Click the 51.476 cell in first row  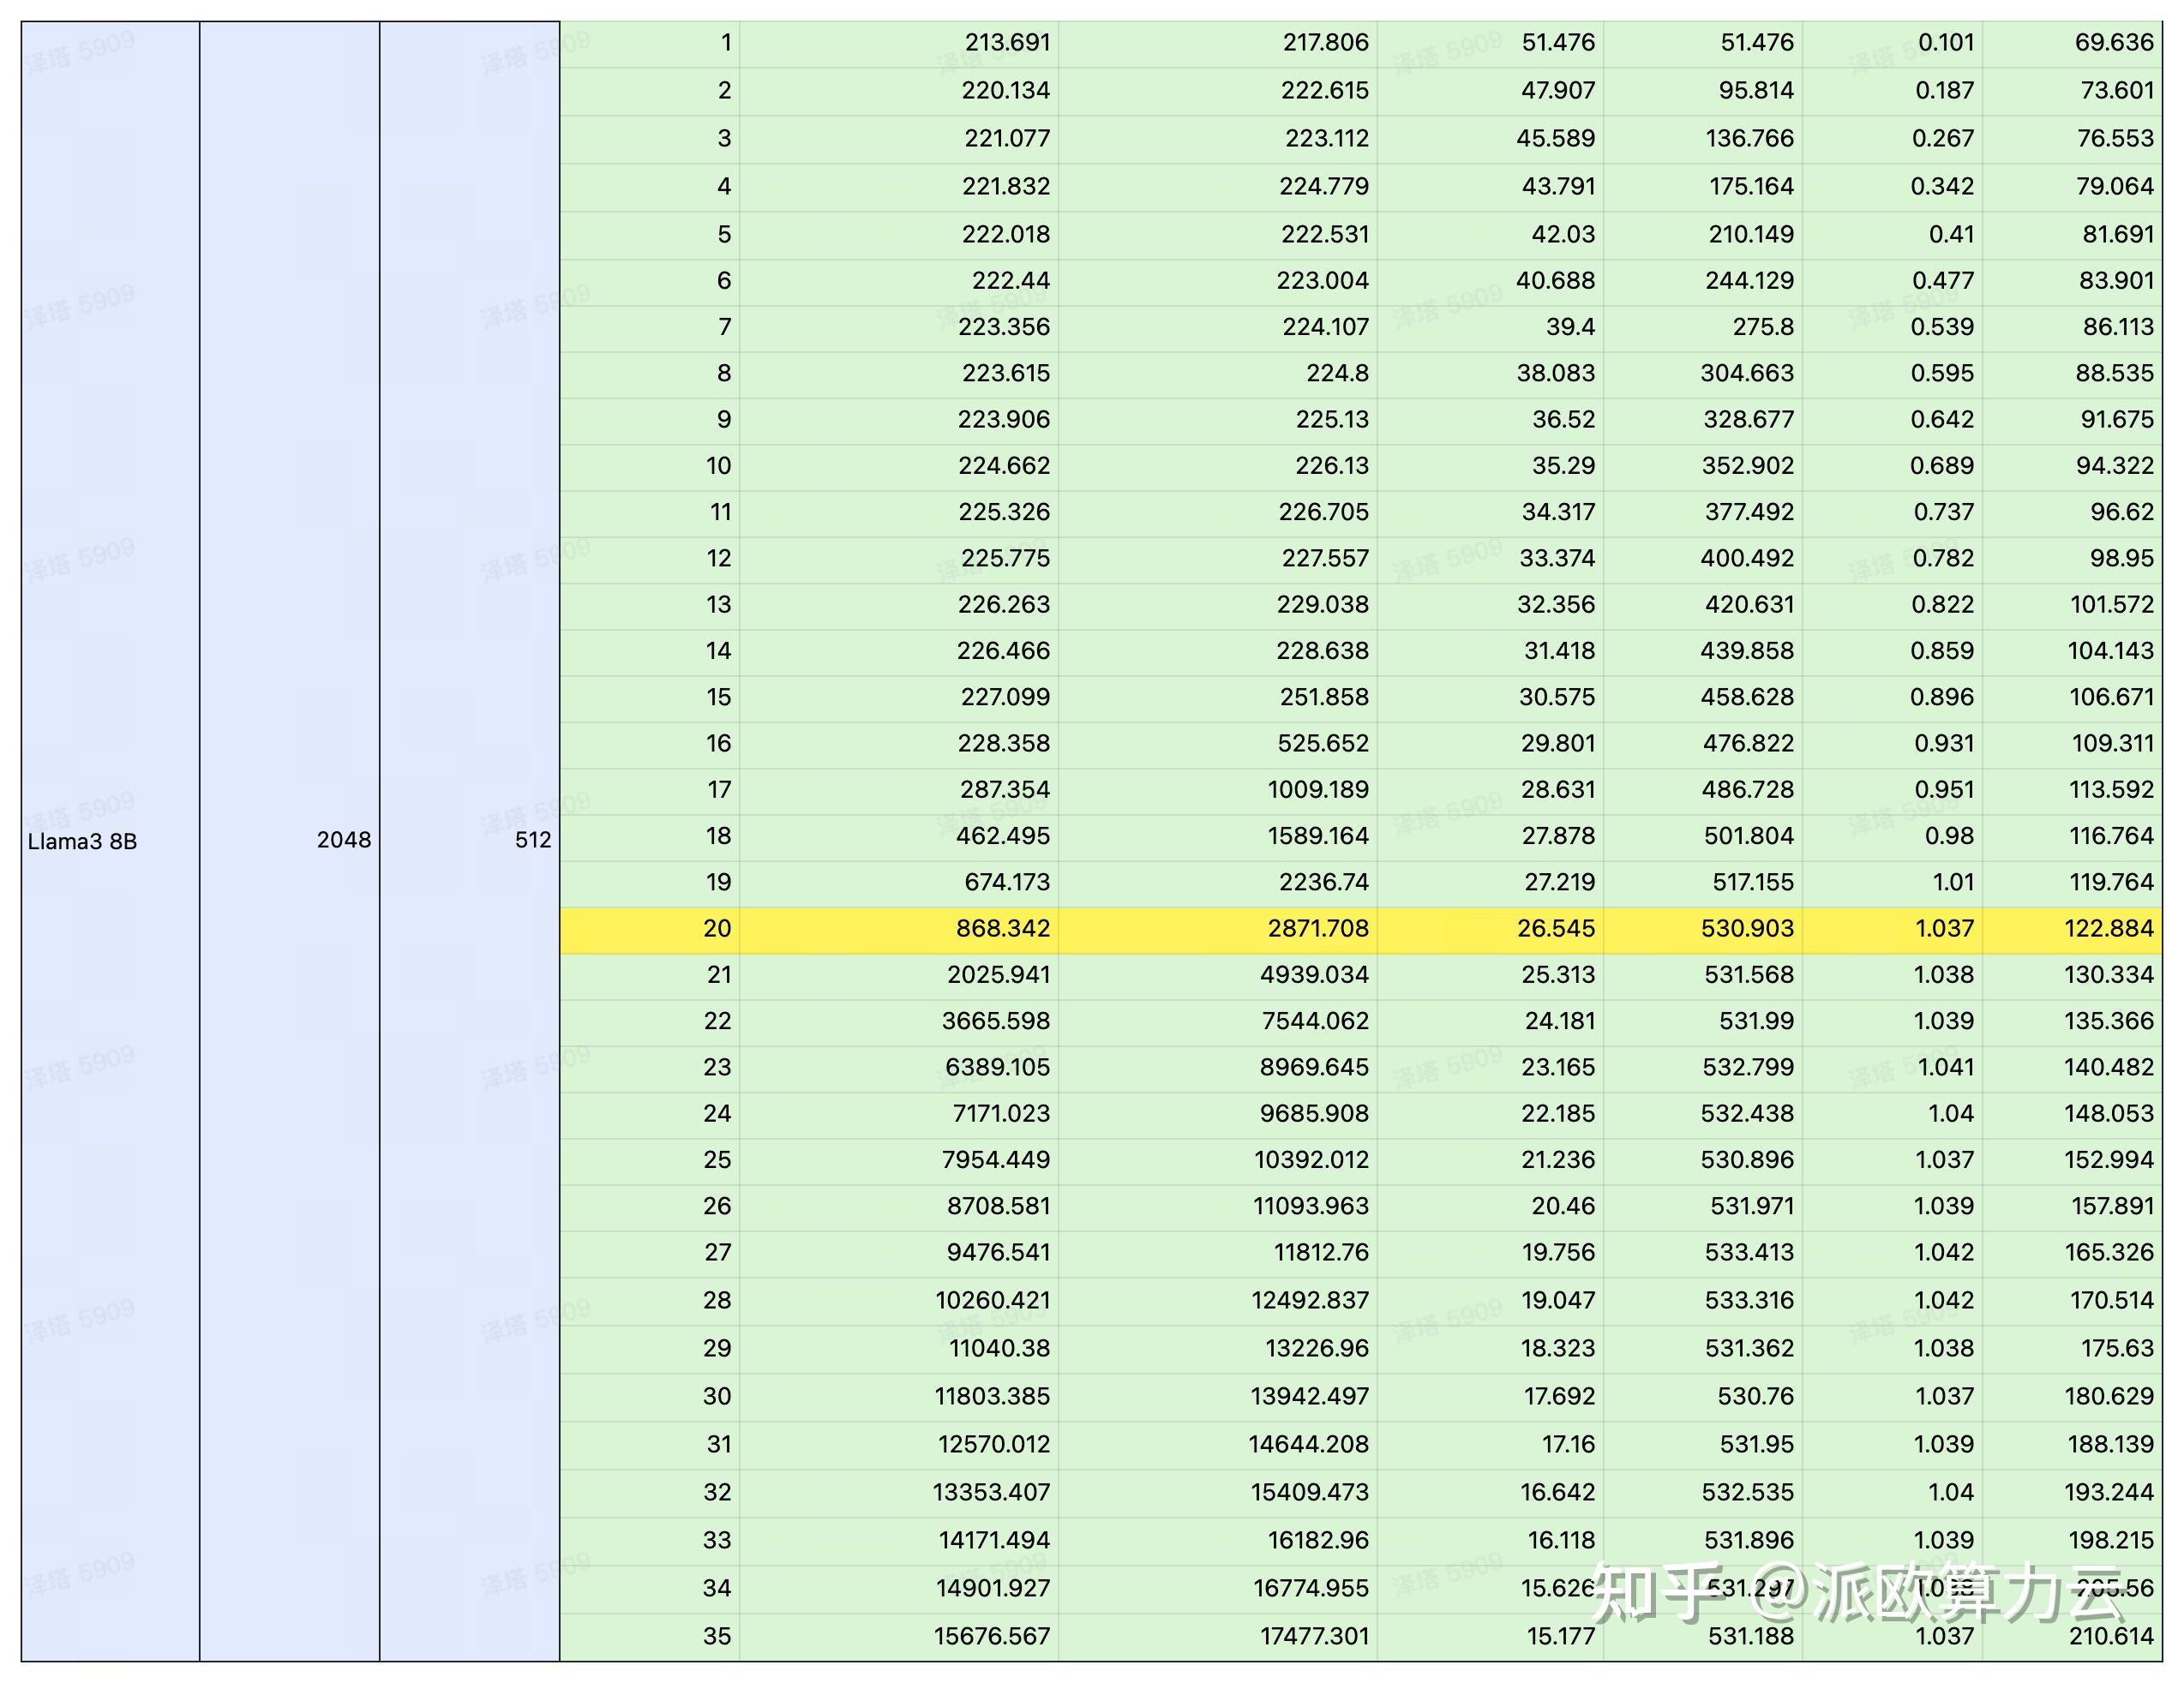coord(1558,42)
